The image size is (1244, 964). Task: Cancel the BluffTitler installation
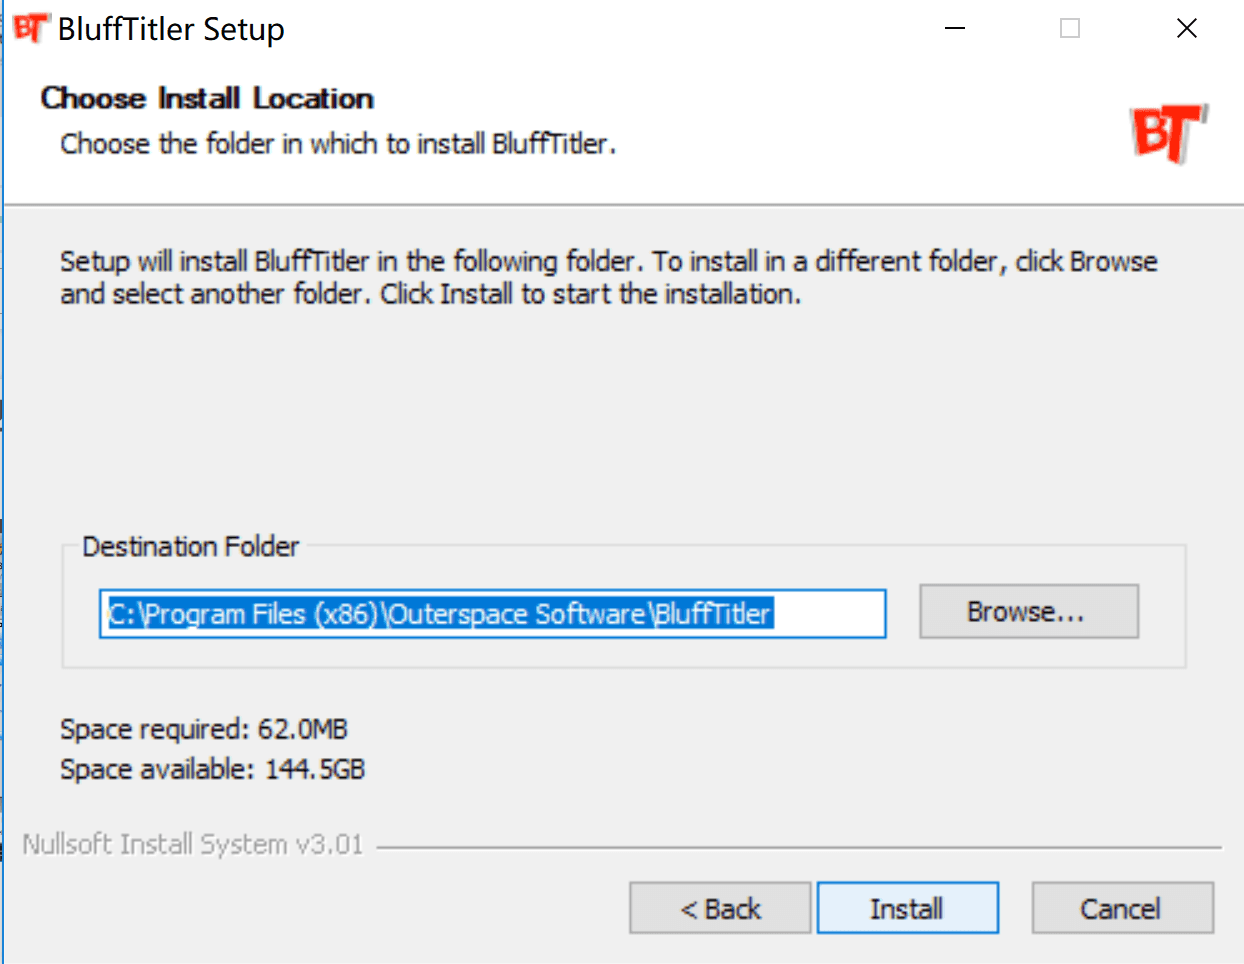tap(1121, 907)
